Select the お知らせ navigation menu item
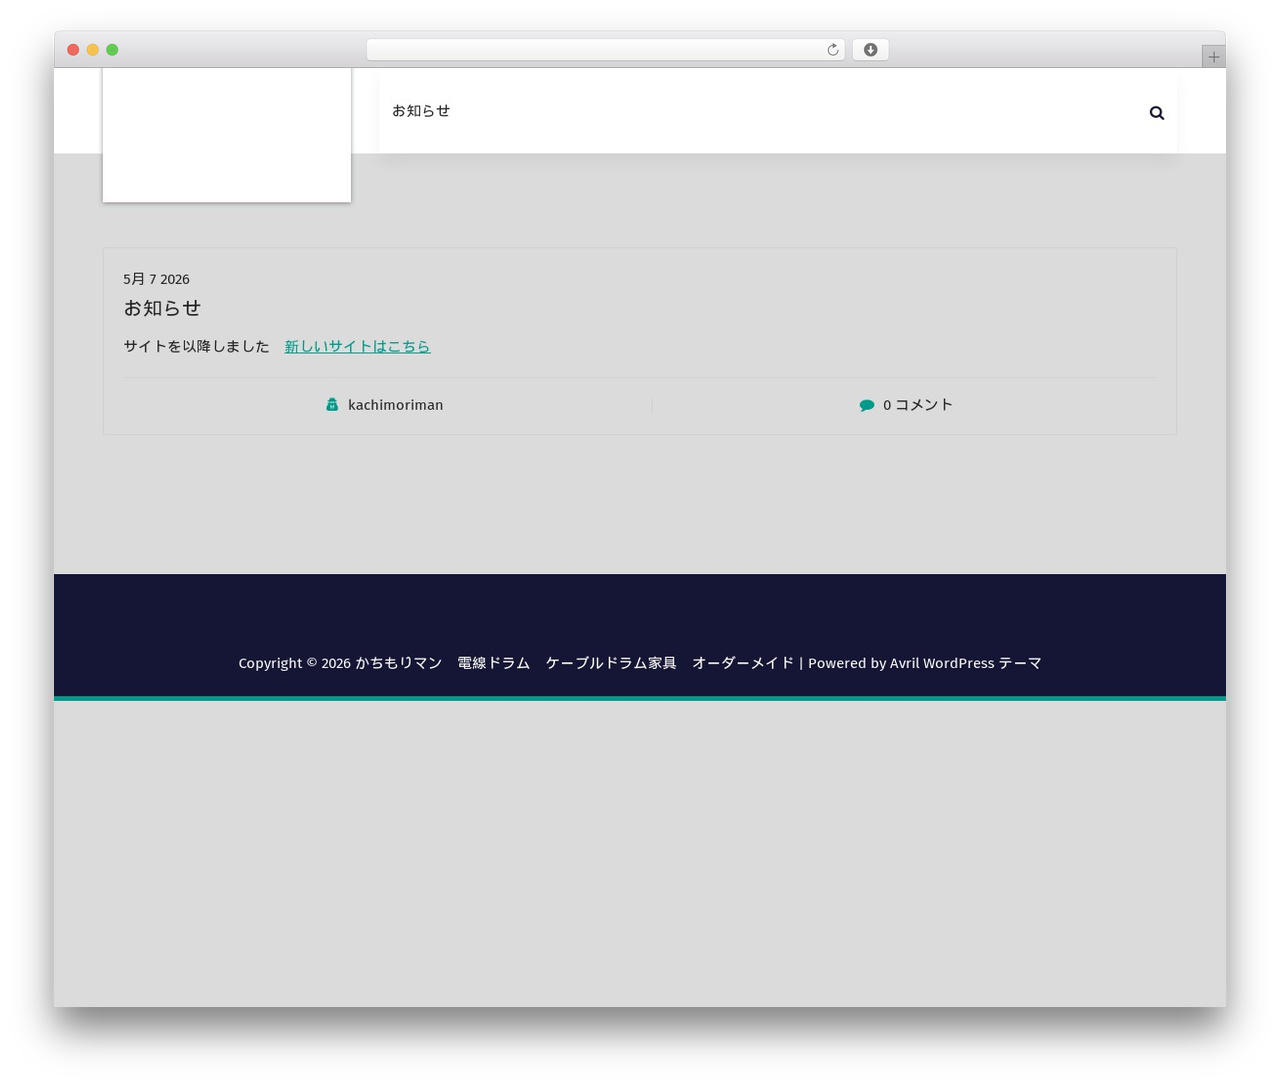The height and width of the screenshot is (1084, 1280). [x=421, y=111]
